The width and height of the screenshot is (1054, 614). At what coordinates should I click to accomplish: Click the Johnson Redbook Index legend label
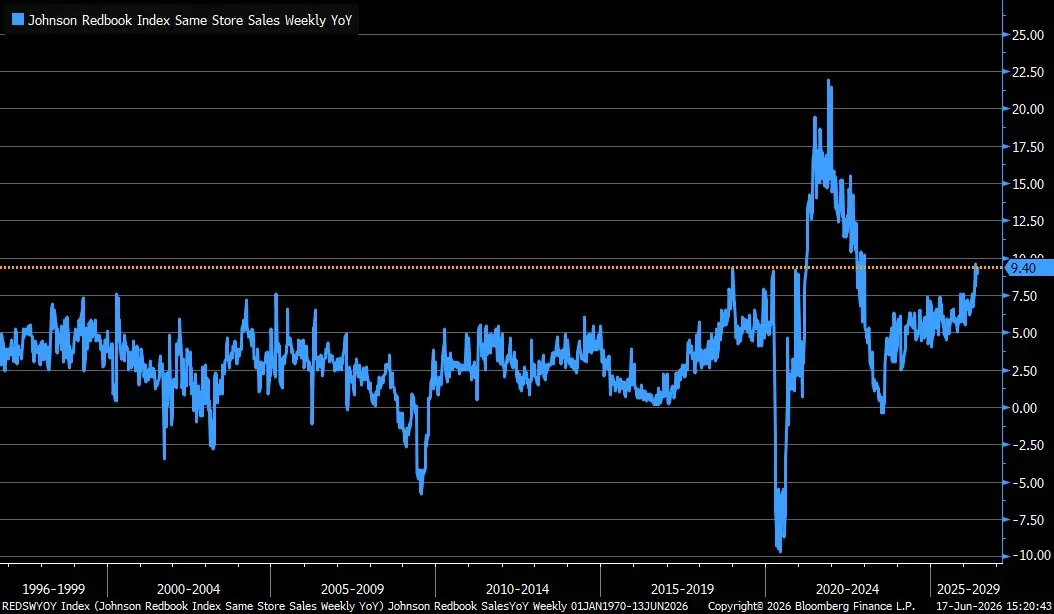(x=190, y=20)
